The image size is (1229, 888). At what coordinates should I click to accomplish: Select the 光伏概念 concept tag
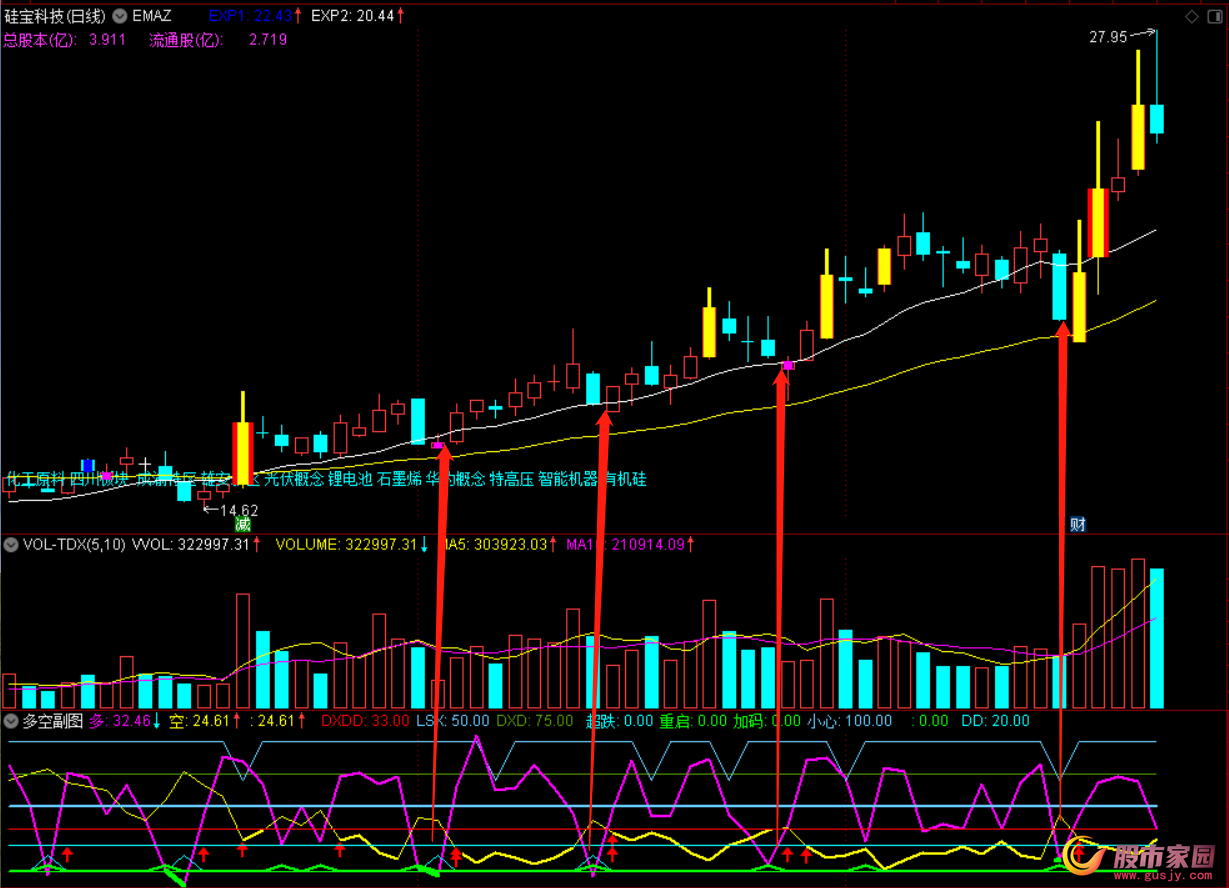[x=293, y=480]
